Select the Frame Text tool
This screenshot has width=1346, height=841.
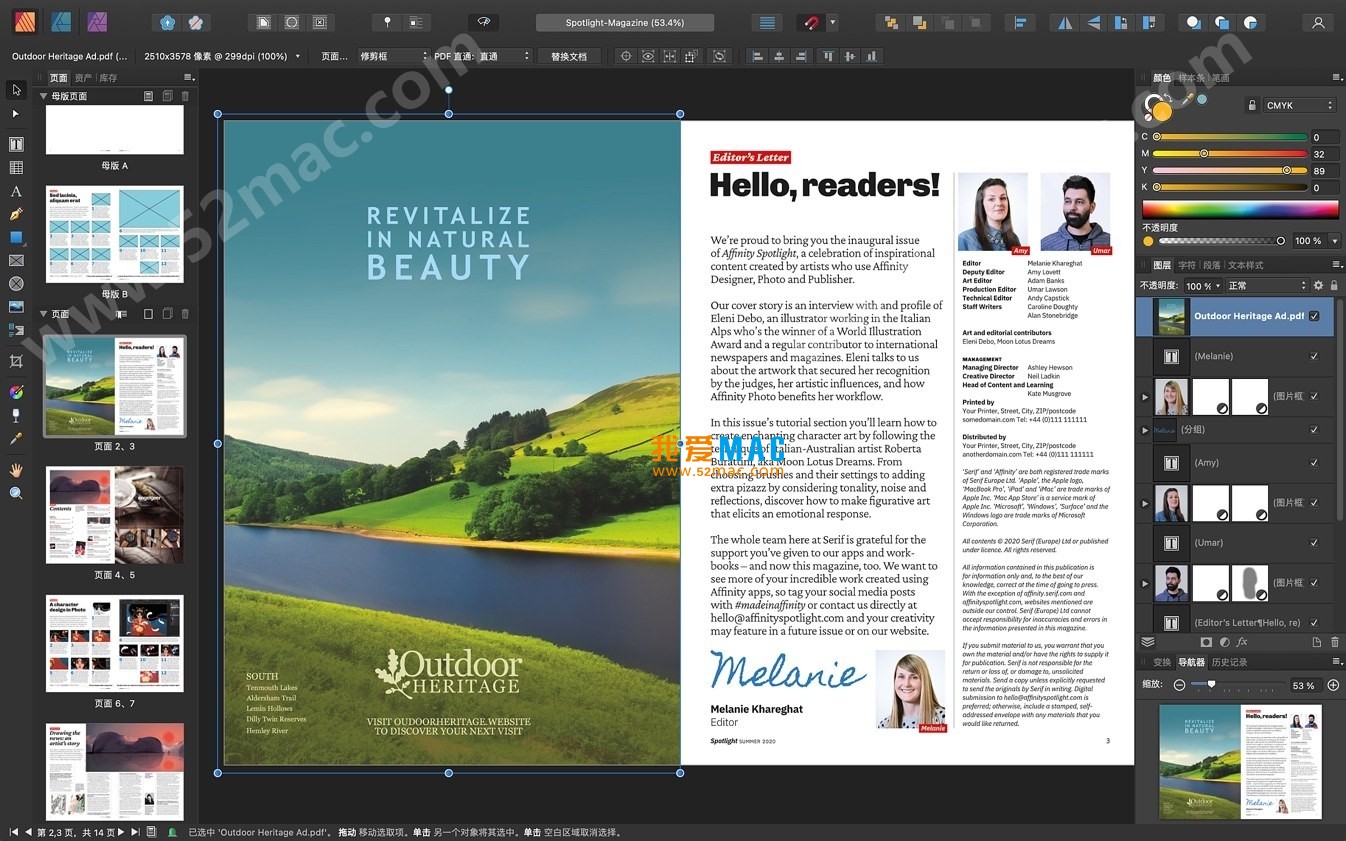(16, 144)
